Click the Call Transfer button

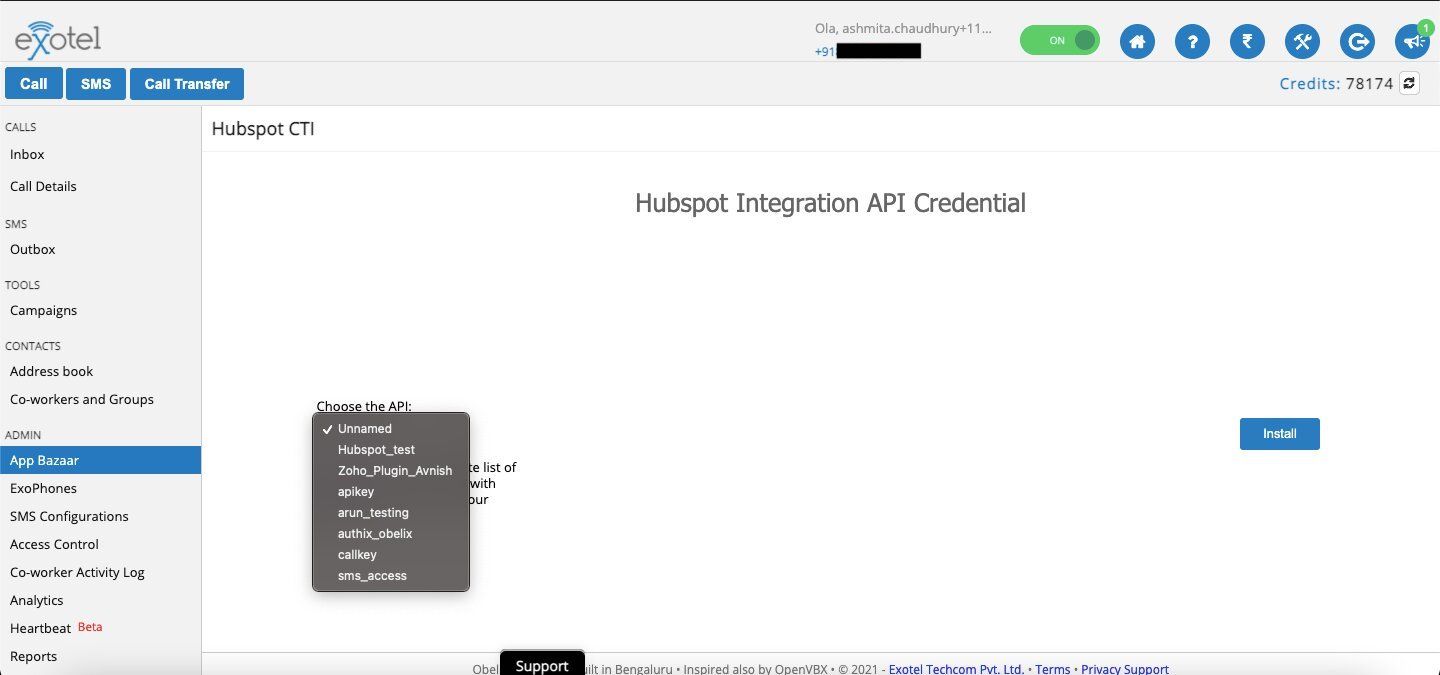[187, 84]
